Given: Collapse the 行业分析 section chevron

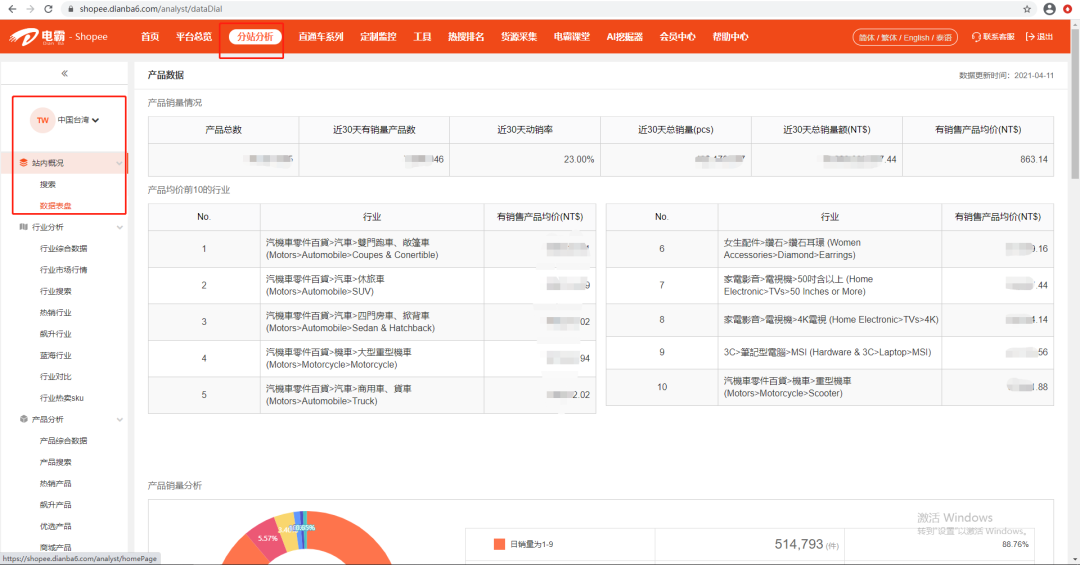Looking at the screenshot, I should click(x=119, y=227).
